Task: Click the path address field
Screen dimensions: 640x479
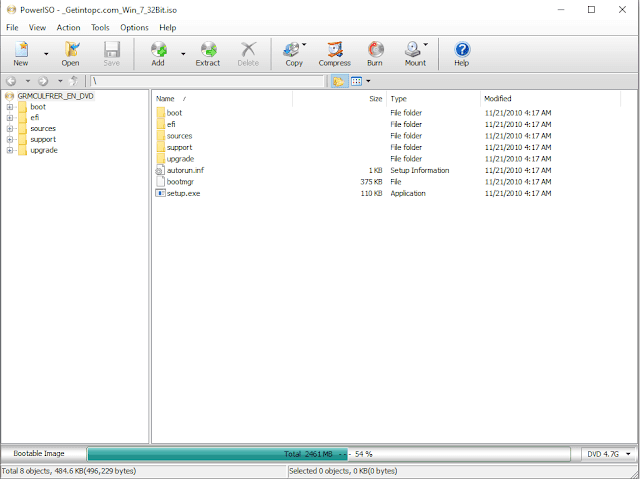Action: [x=207, y=81]
